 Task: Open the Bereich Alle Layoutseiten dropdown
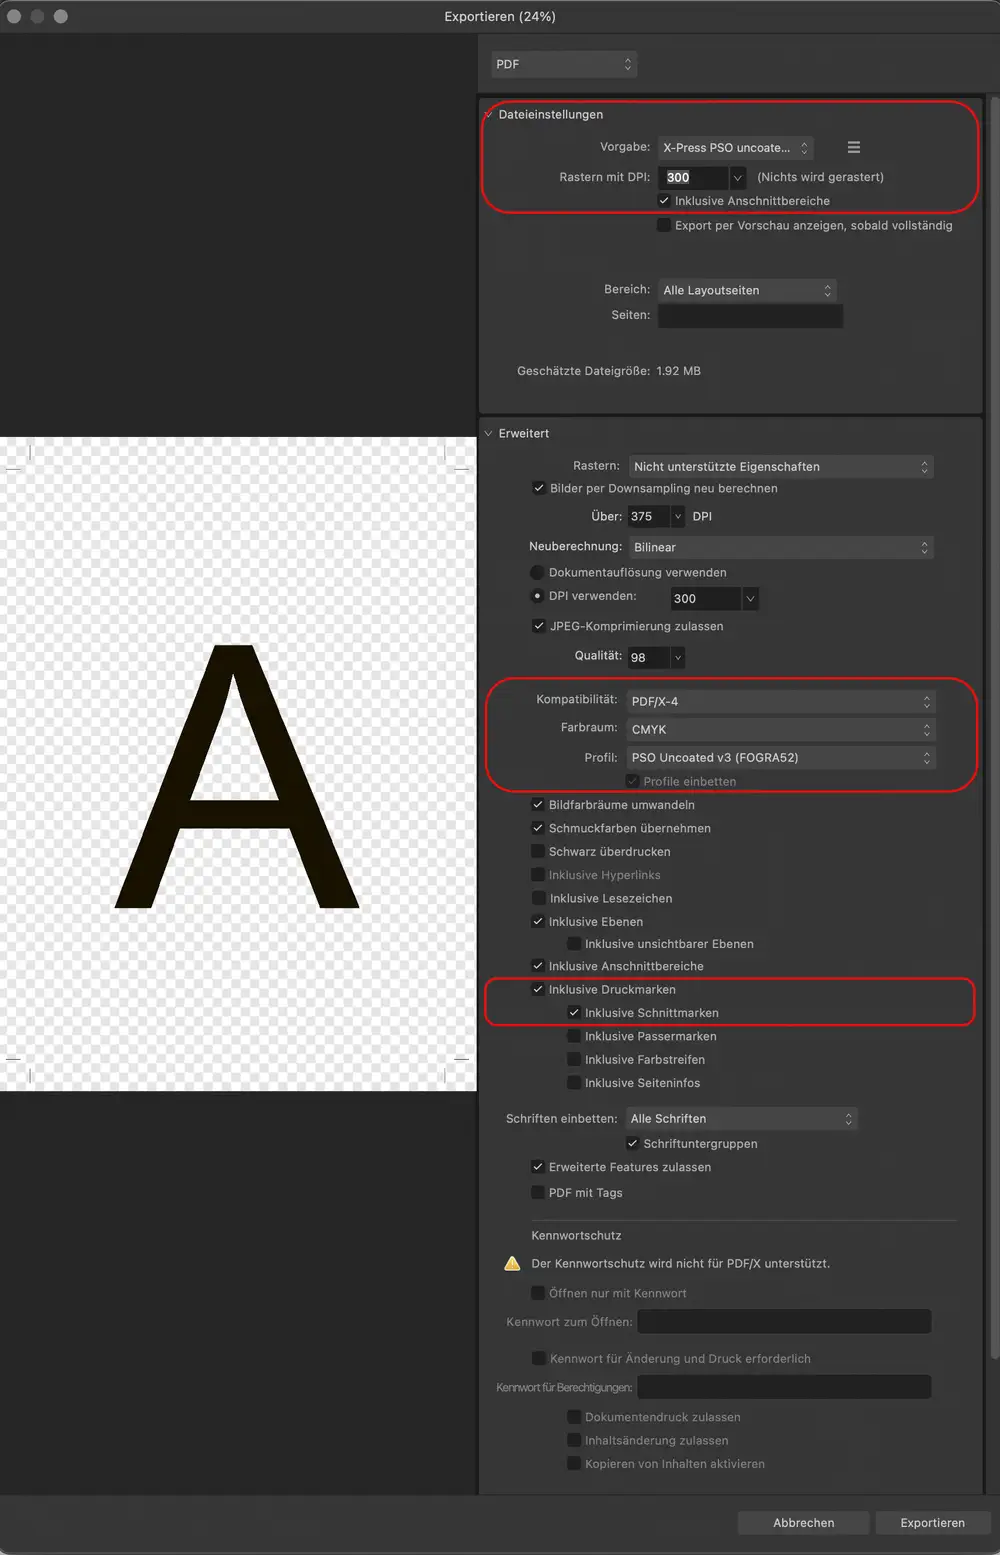click(x=747, y=290)
